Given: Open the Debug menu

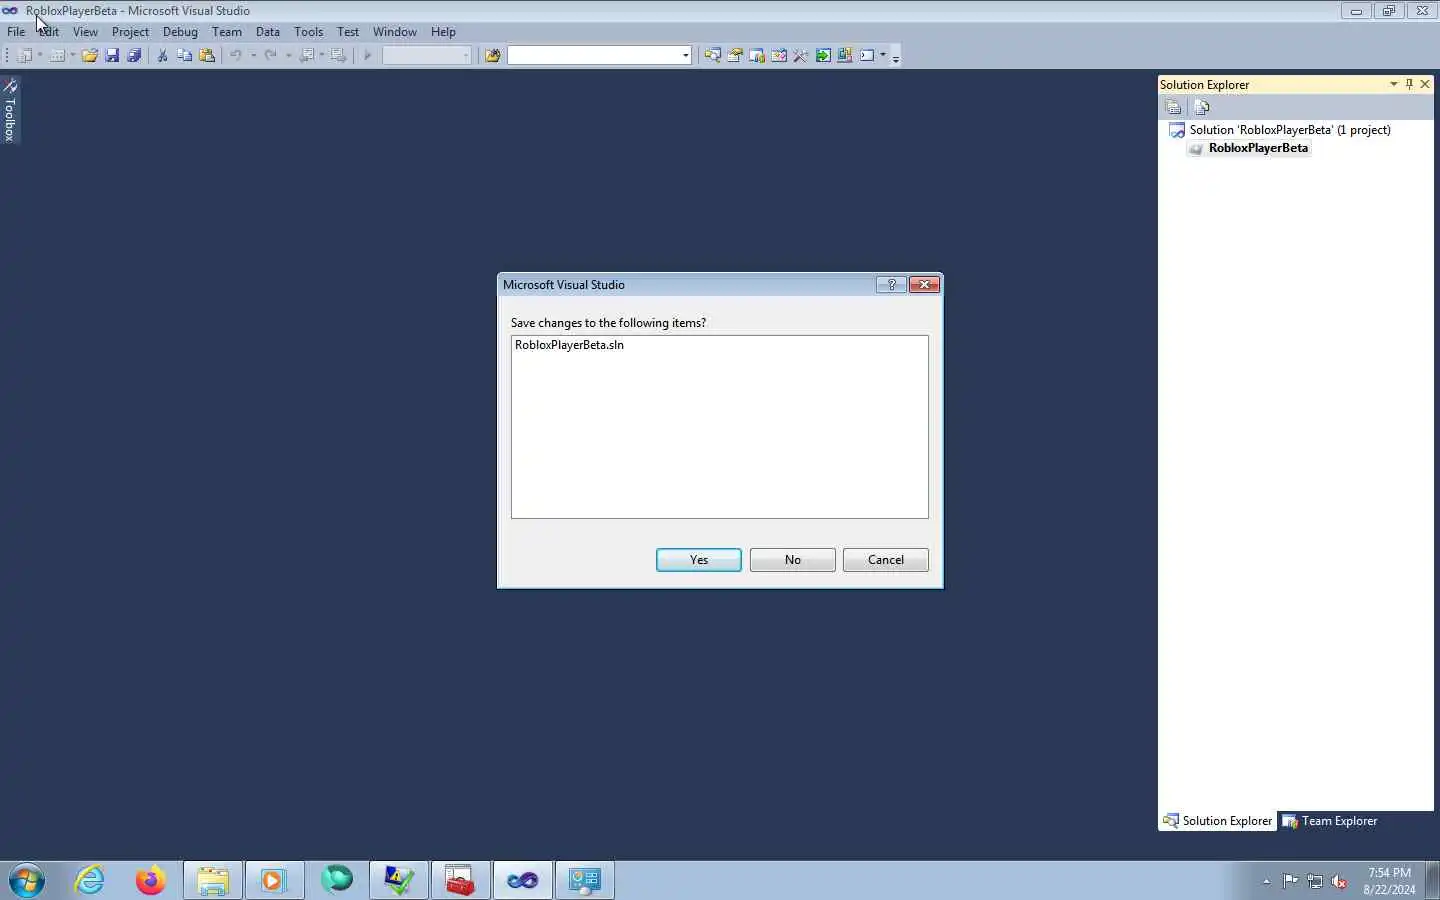Looking at the screenshot, I should [180, 32].
